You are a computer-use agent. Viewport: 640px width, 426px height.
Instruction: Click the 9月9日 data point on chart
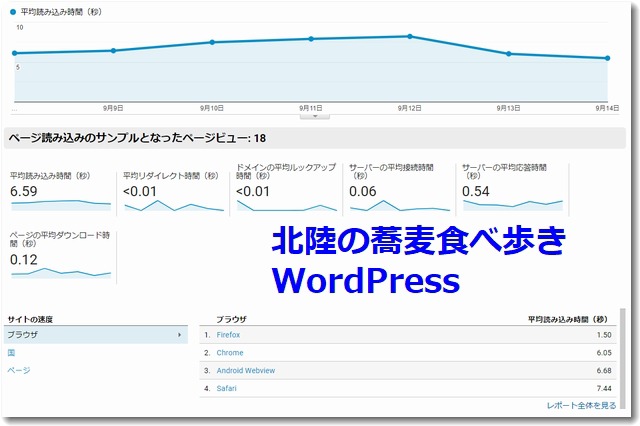point(113,51)
